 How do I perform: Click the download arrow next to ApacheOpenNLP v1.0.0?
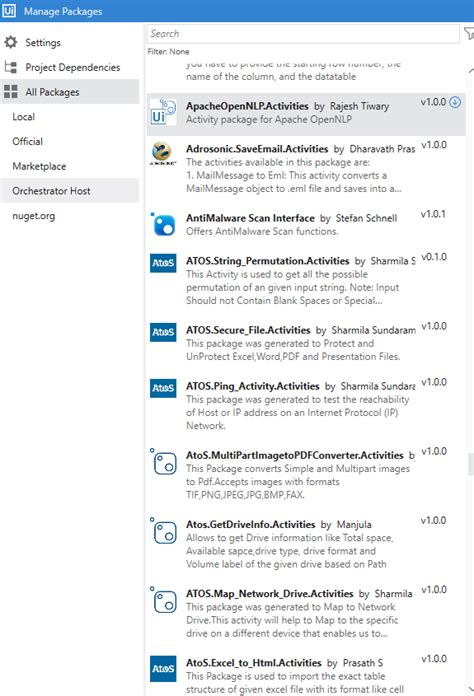455,102
